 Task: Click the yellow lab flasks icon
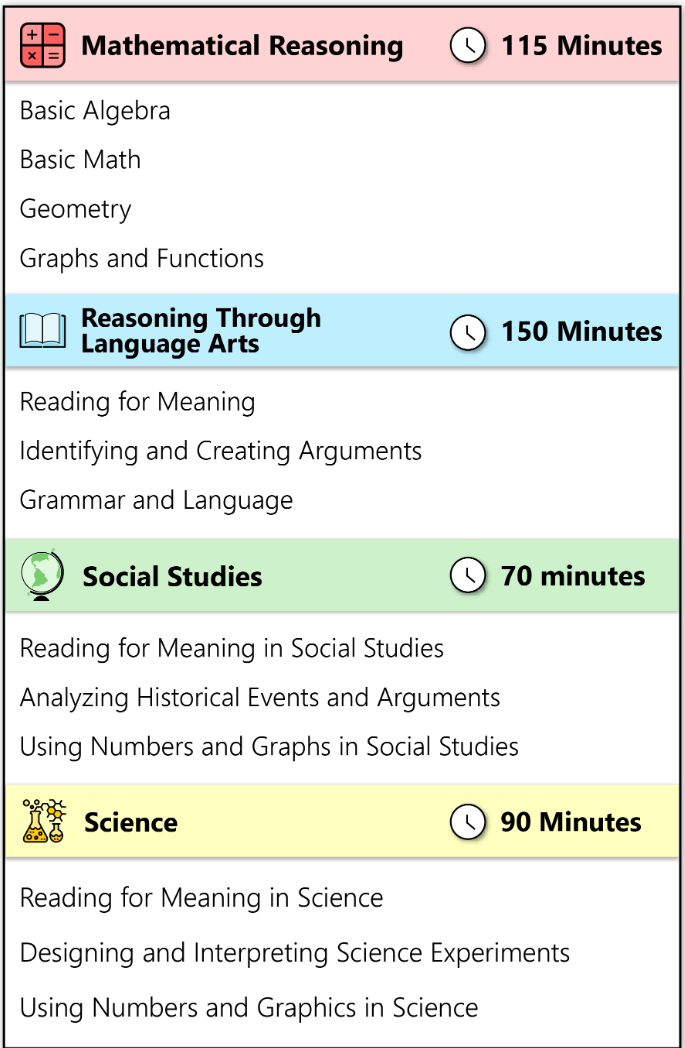click(44, 821)
